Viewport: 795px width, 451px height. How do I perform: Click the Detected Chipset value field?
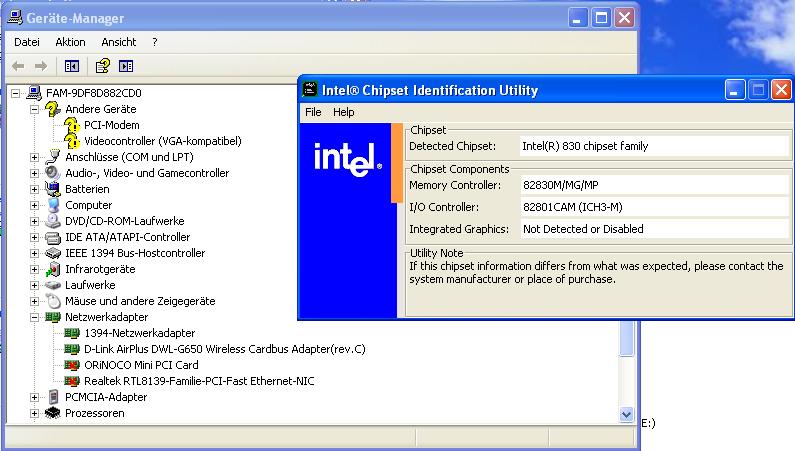pyautogui.click(x=654, y=146)
